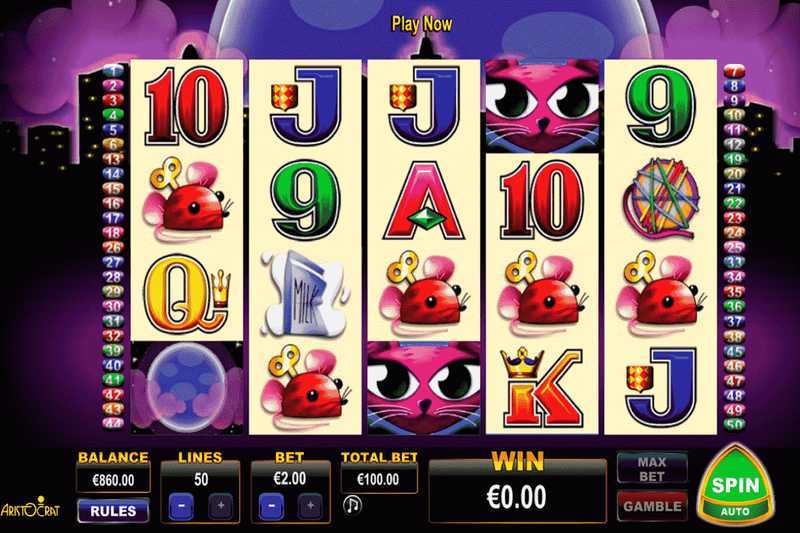This screenshot has width=800, height=533.
Task: Select MAX BET
Action: point(652,469)
